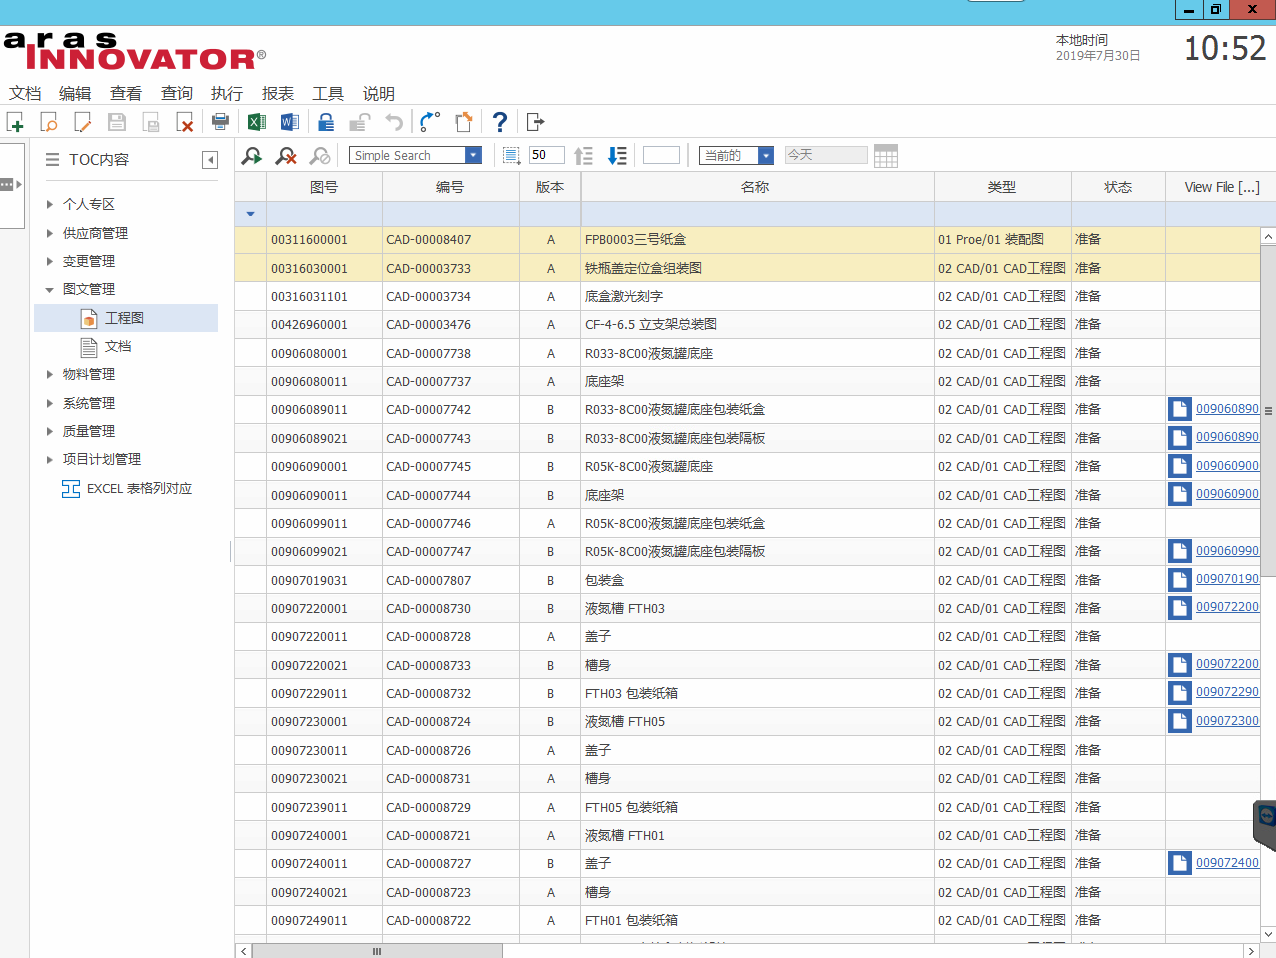Click the create new item icon
The image size is (1276, 958).
15,122
